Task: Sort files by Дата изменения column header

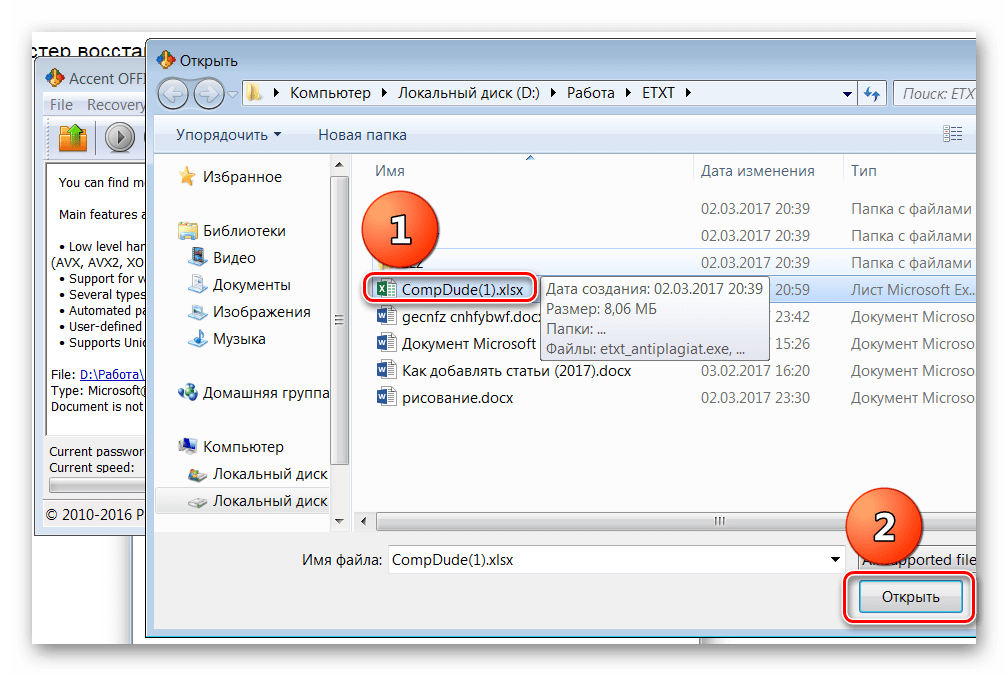Action: point(757,171)
